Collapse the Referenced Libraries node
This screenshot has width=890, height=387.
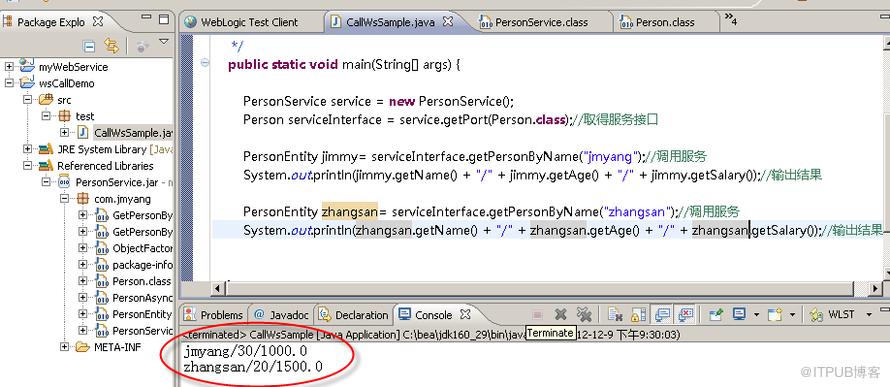click(x=27, y=166)
